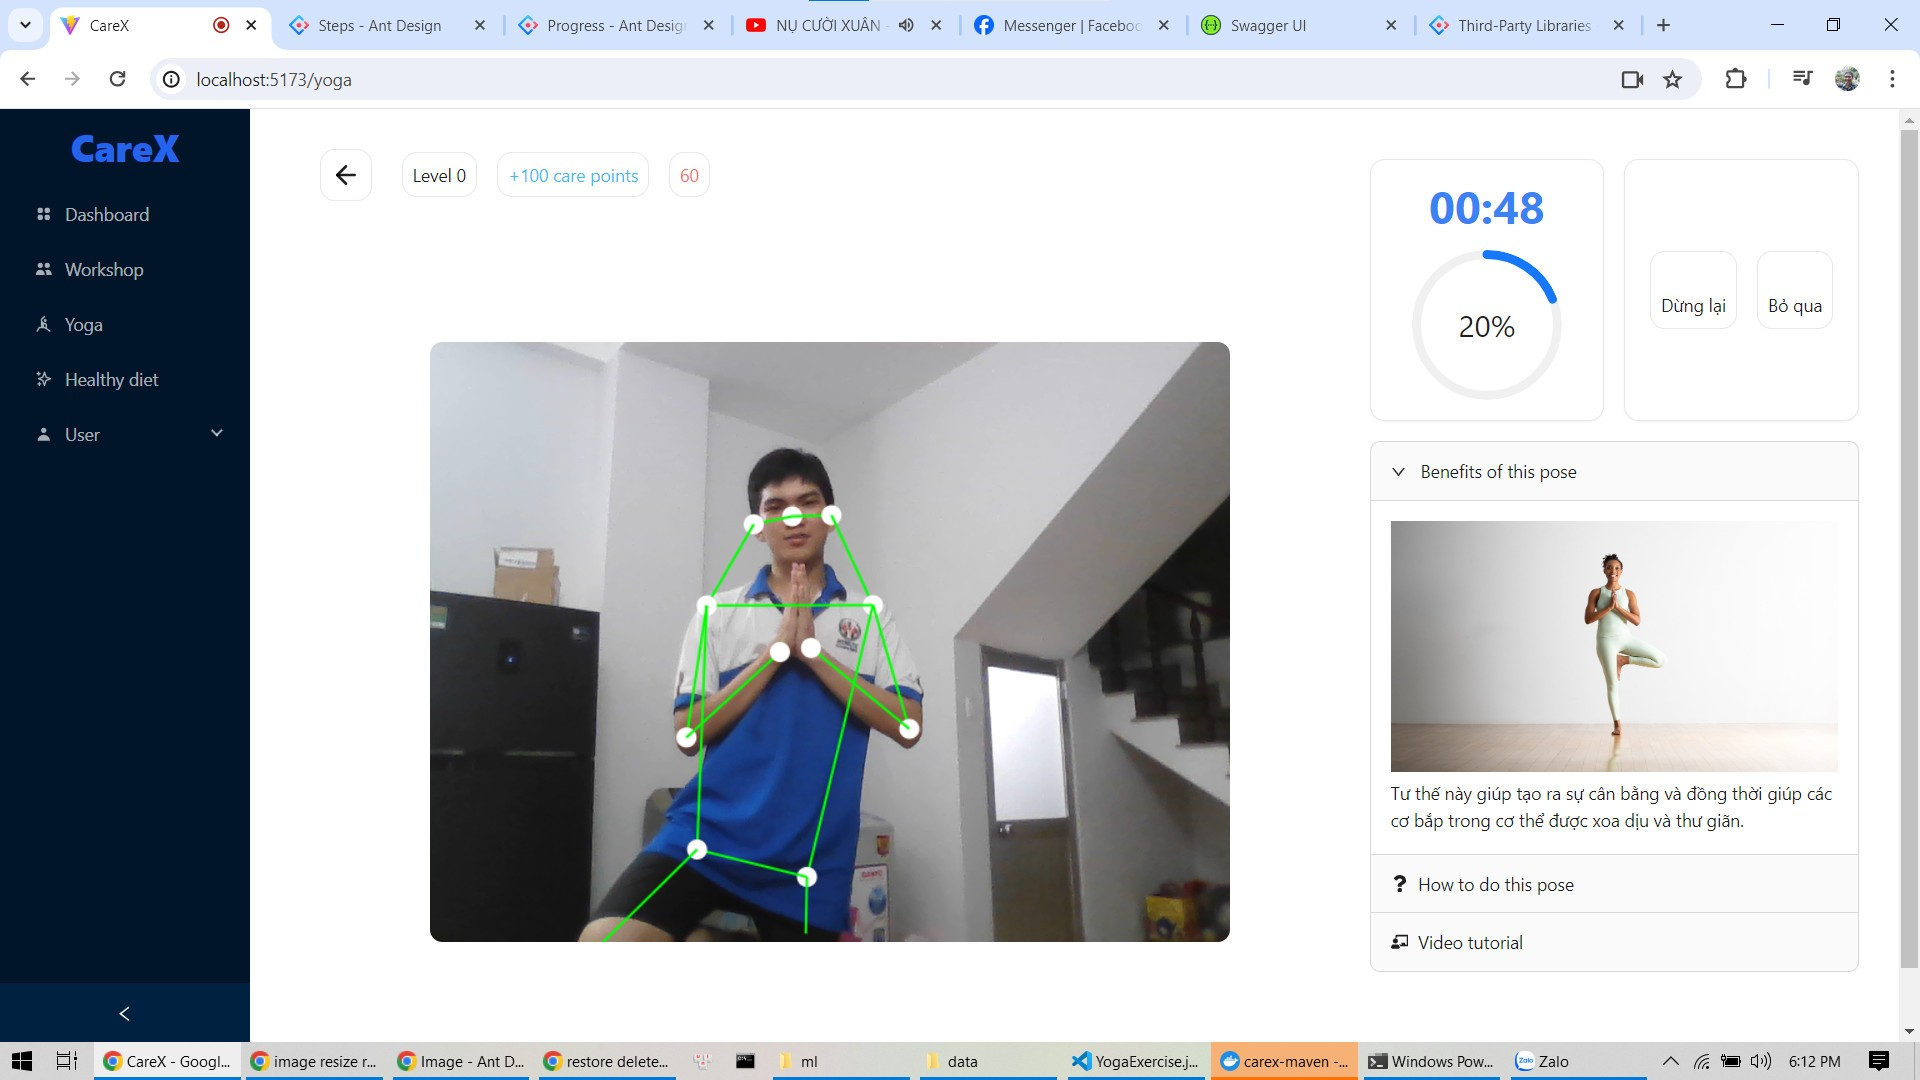Viewport: 1920px width, 1080px height.
Task: Switch to the Swagger UI tab
Action: tap(1268, 26)
